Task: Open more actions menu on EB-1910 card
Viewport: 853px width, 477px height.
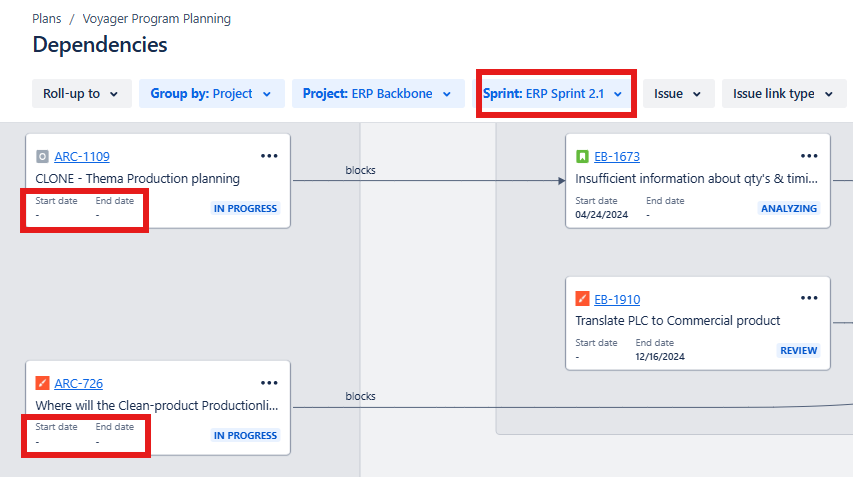Action: coord(809,299)
